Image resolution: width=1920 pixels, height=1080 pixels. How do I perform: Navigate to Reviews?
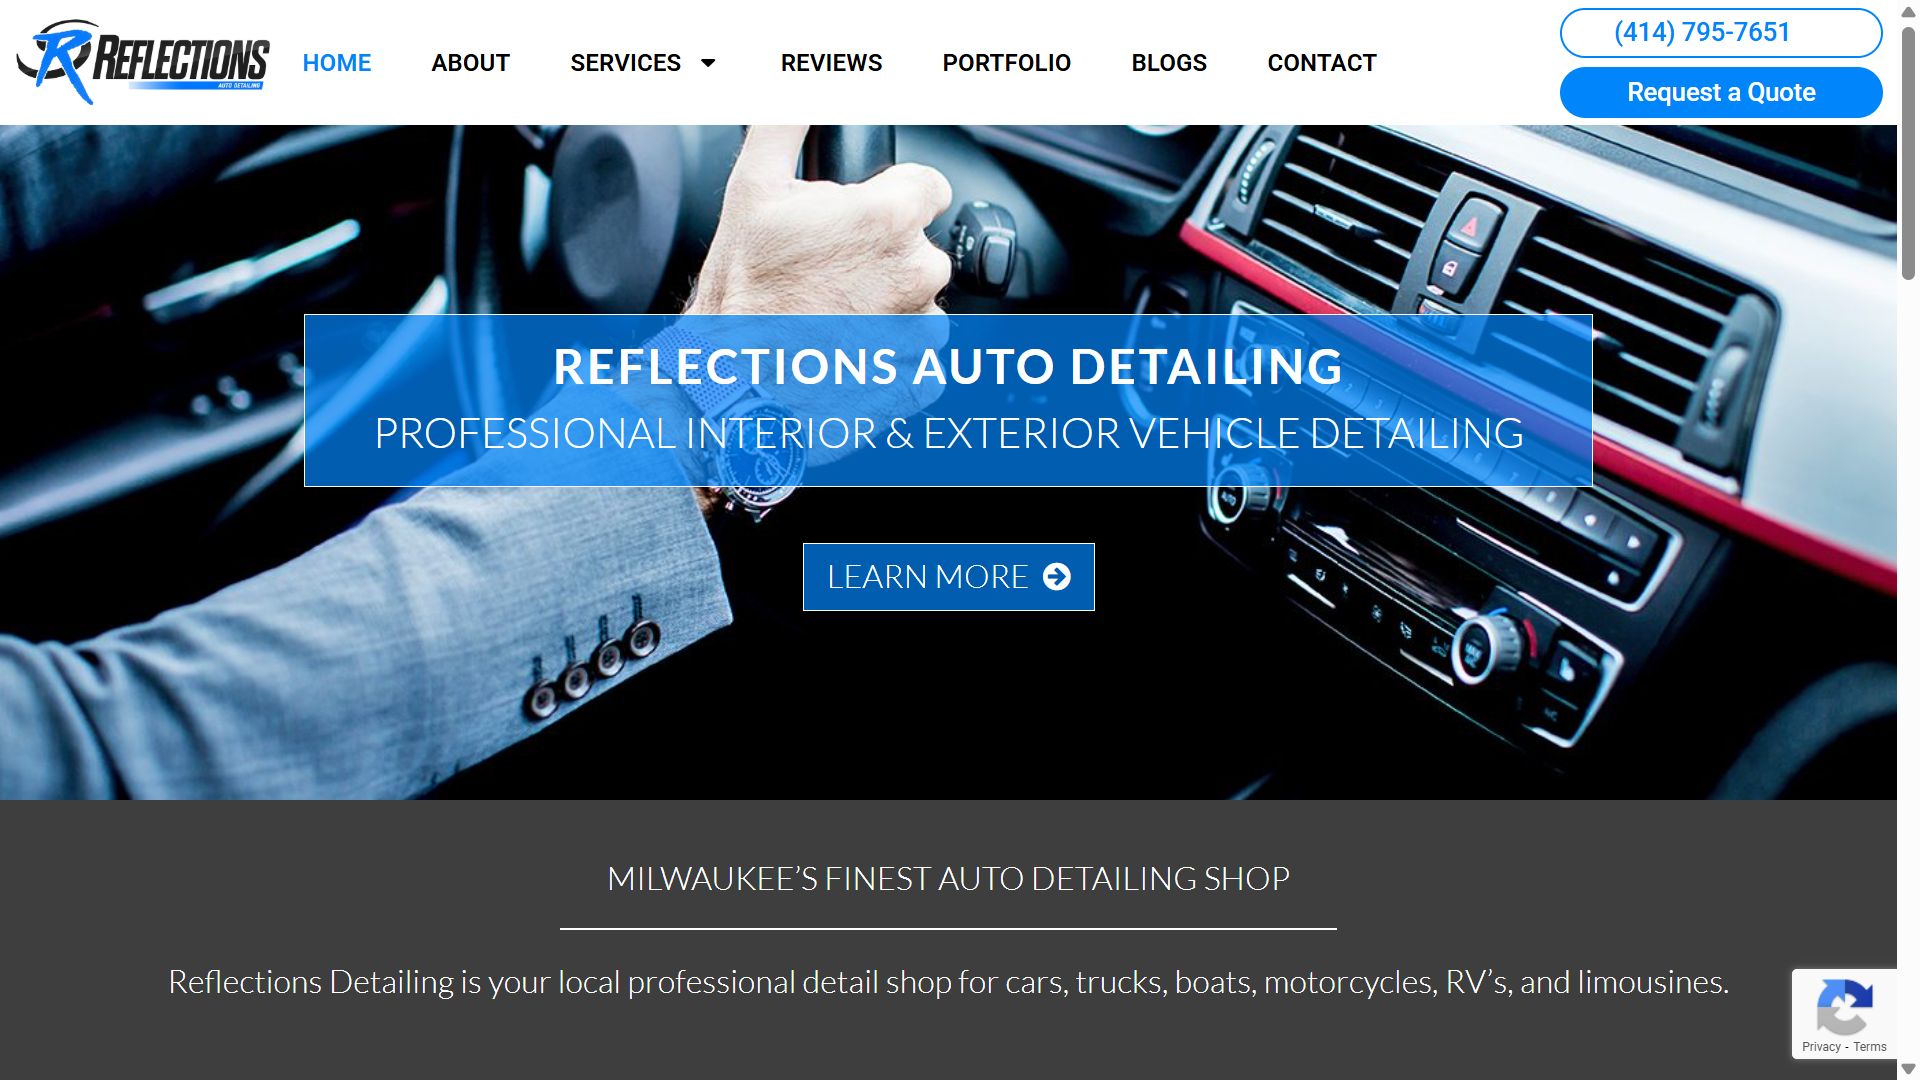coord(831,63)
